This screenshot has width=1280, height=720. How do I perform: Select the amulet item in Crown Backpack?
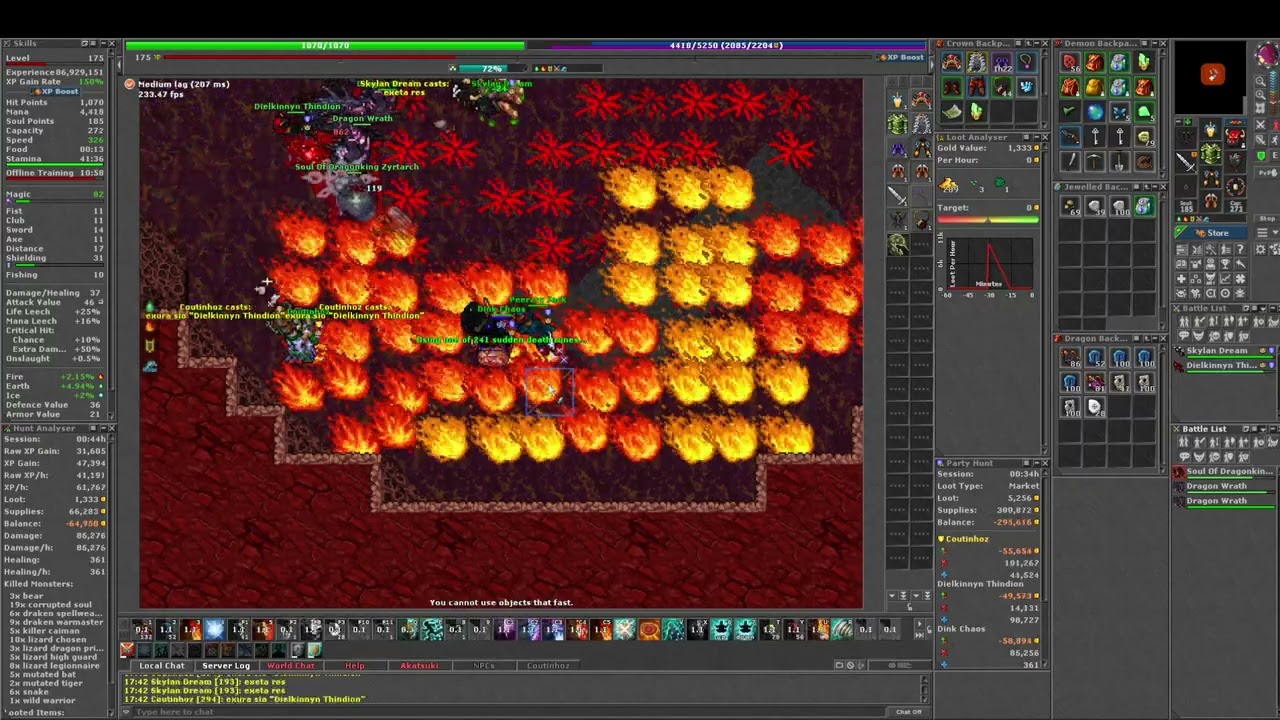click(x=1026, y=62)
